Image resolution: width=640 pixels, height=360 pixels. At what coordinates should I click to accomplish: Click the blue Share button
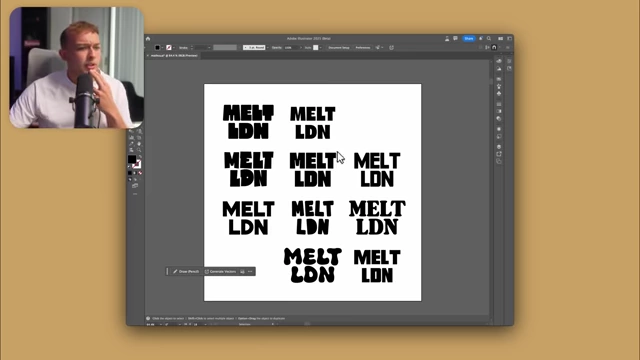tap(469, 38)
